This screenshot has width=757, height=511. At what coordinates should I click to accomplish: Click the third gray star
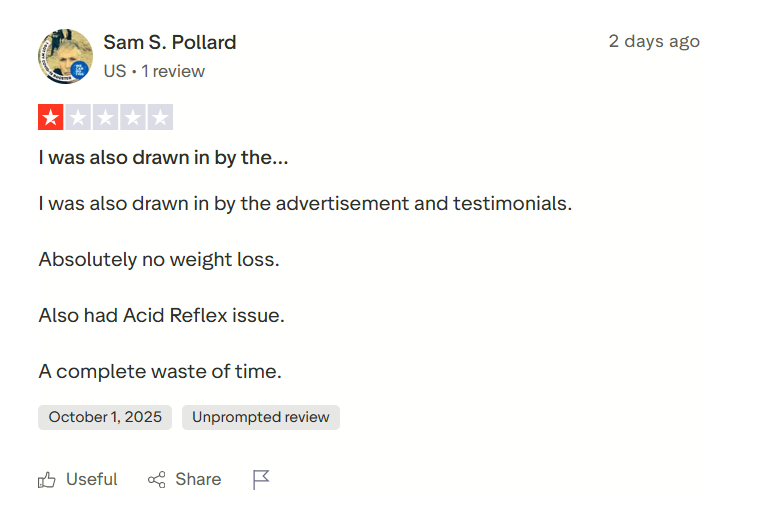pos(105,118)
